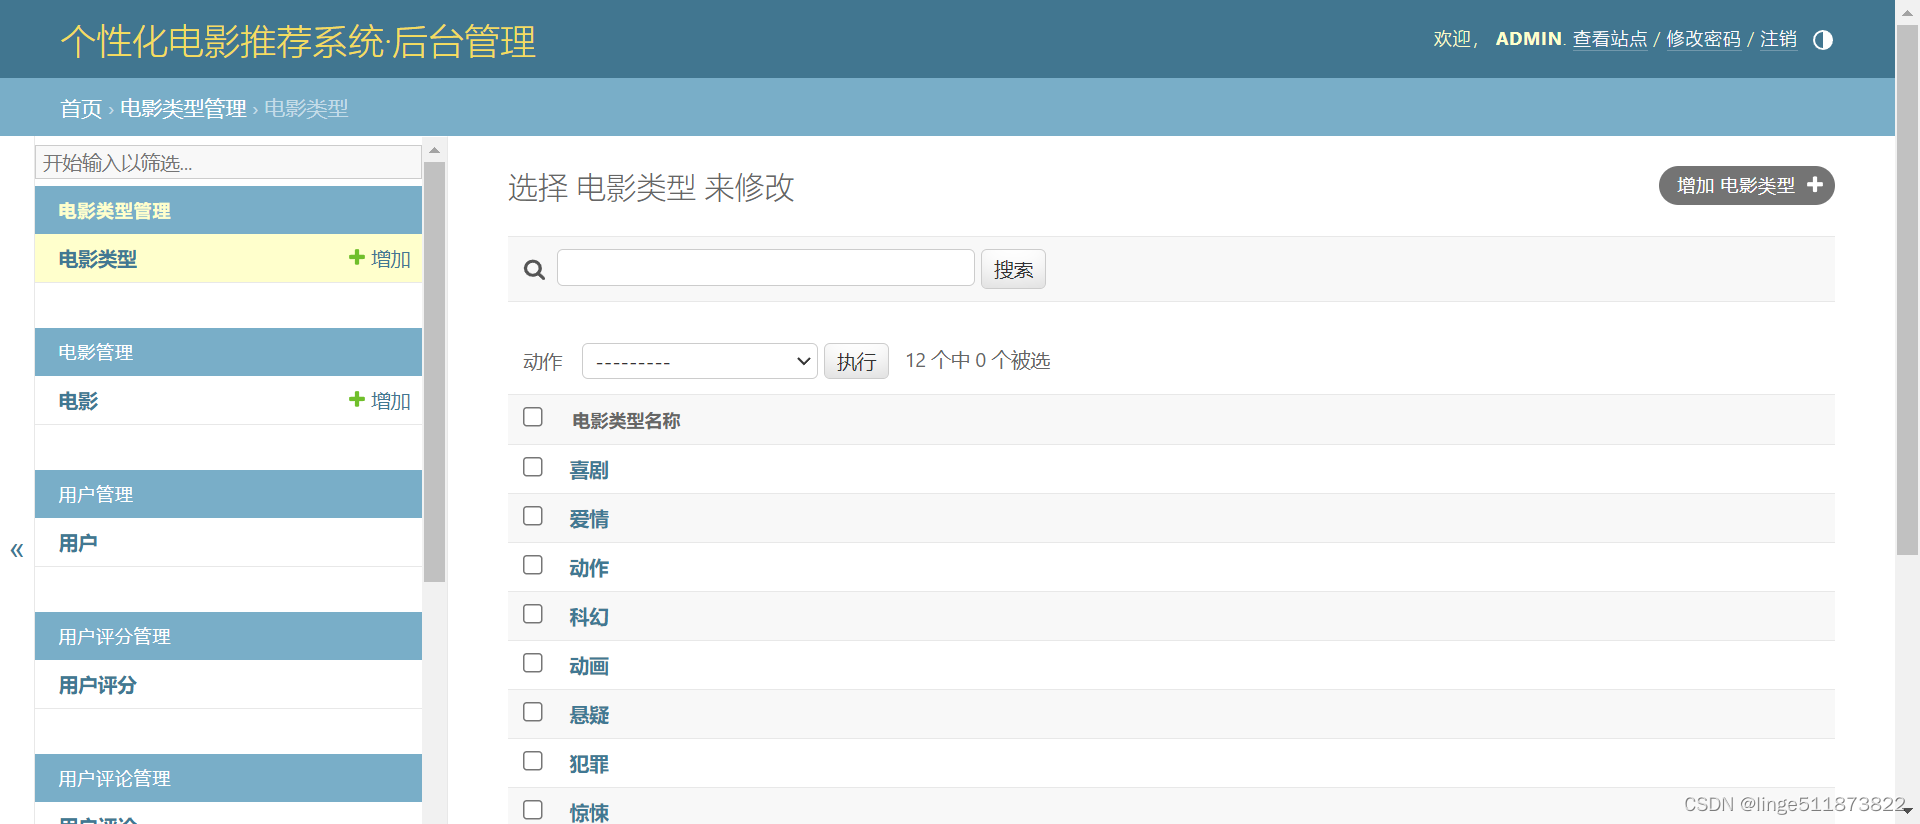
Task: Open the 动画 genre entry
Action: 589,666
